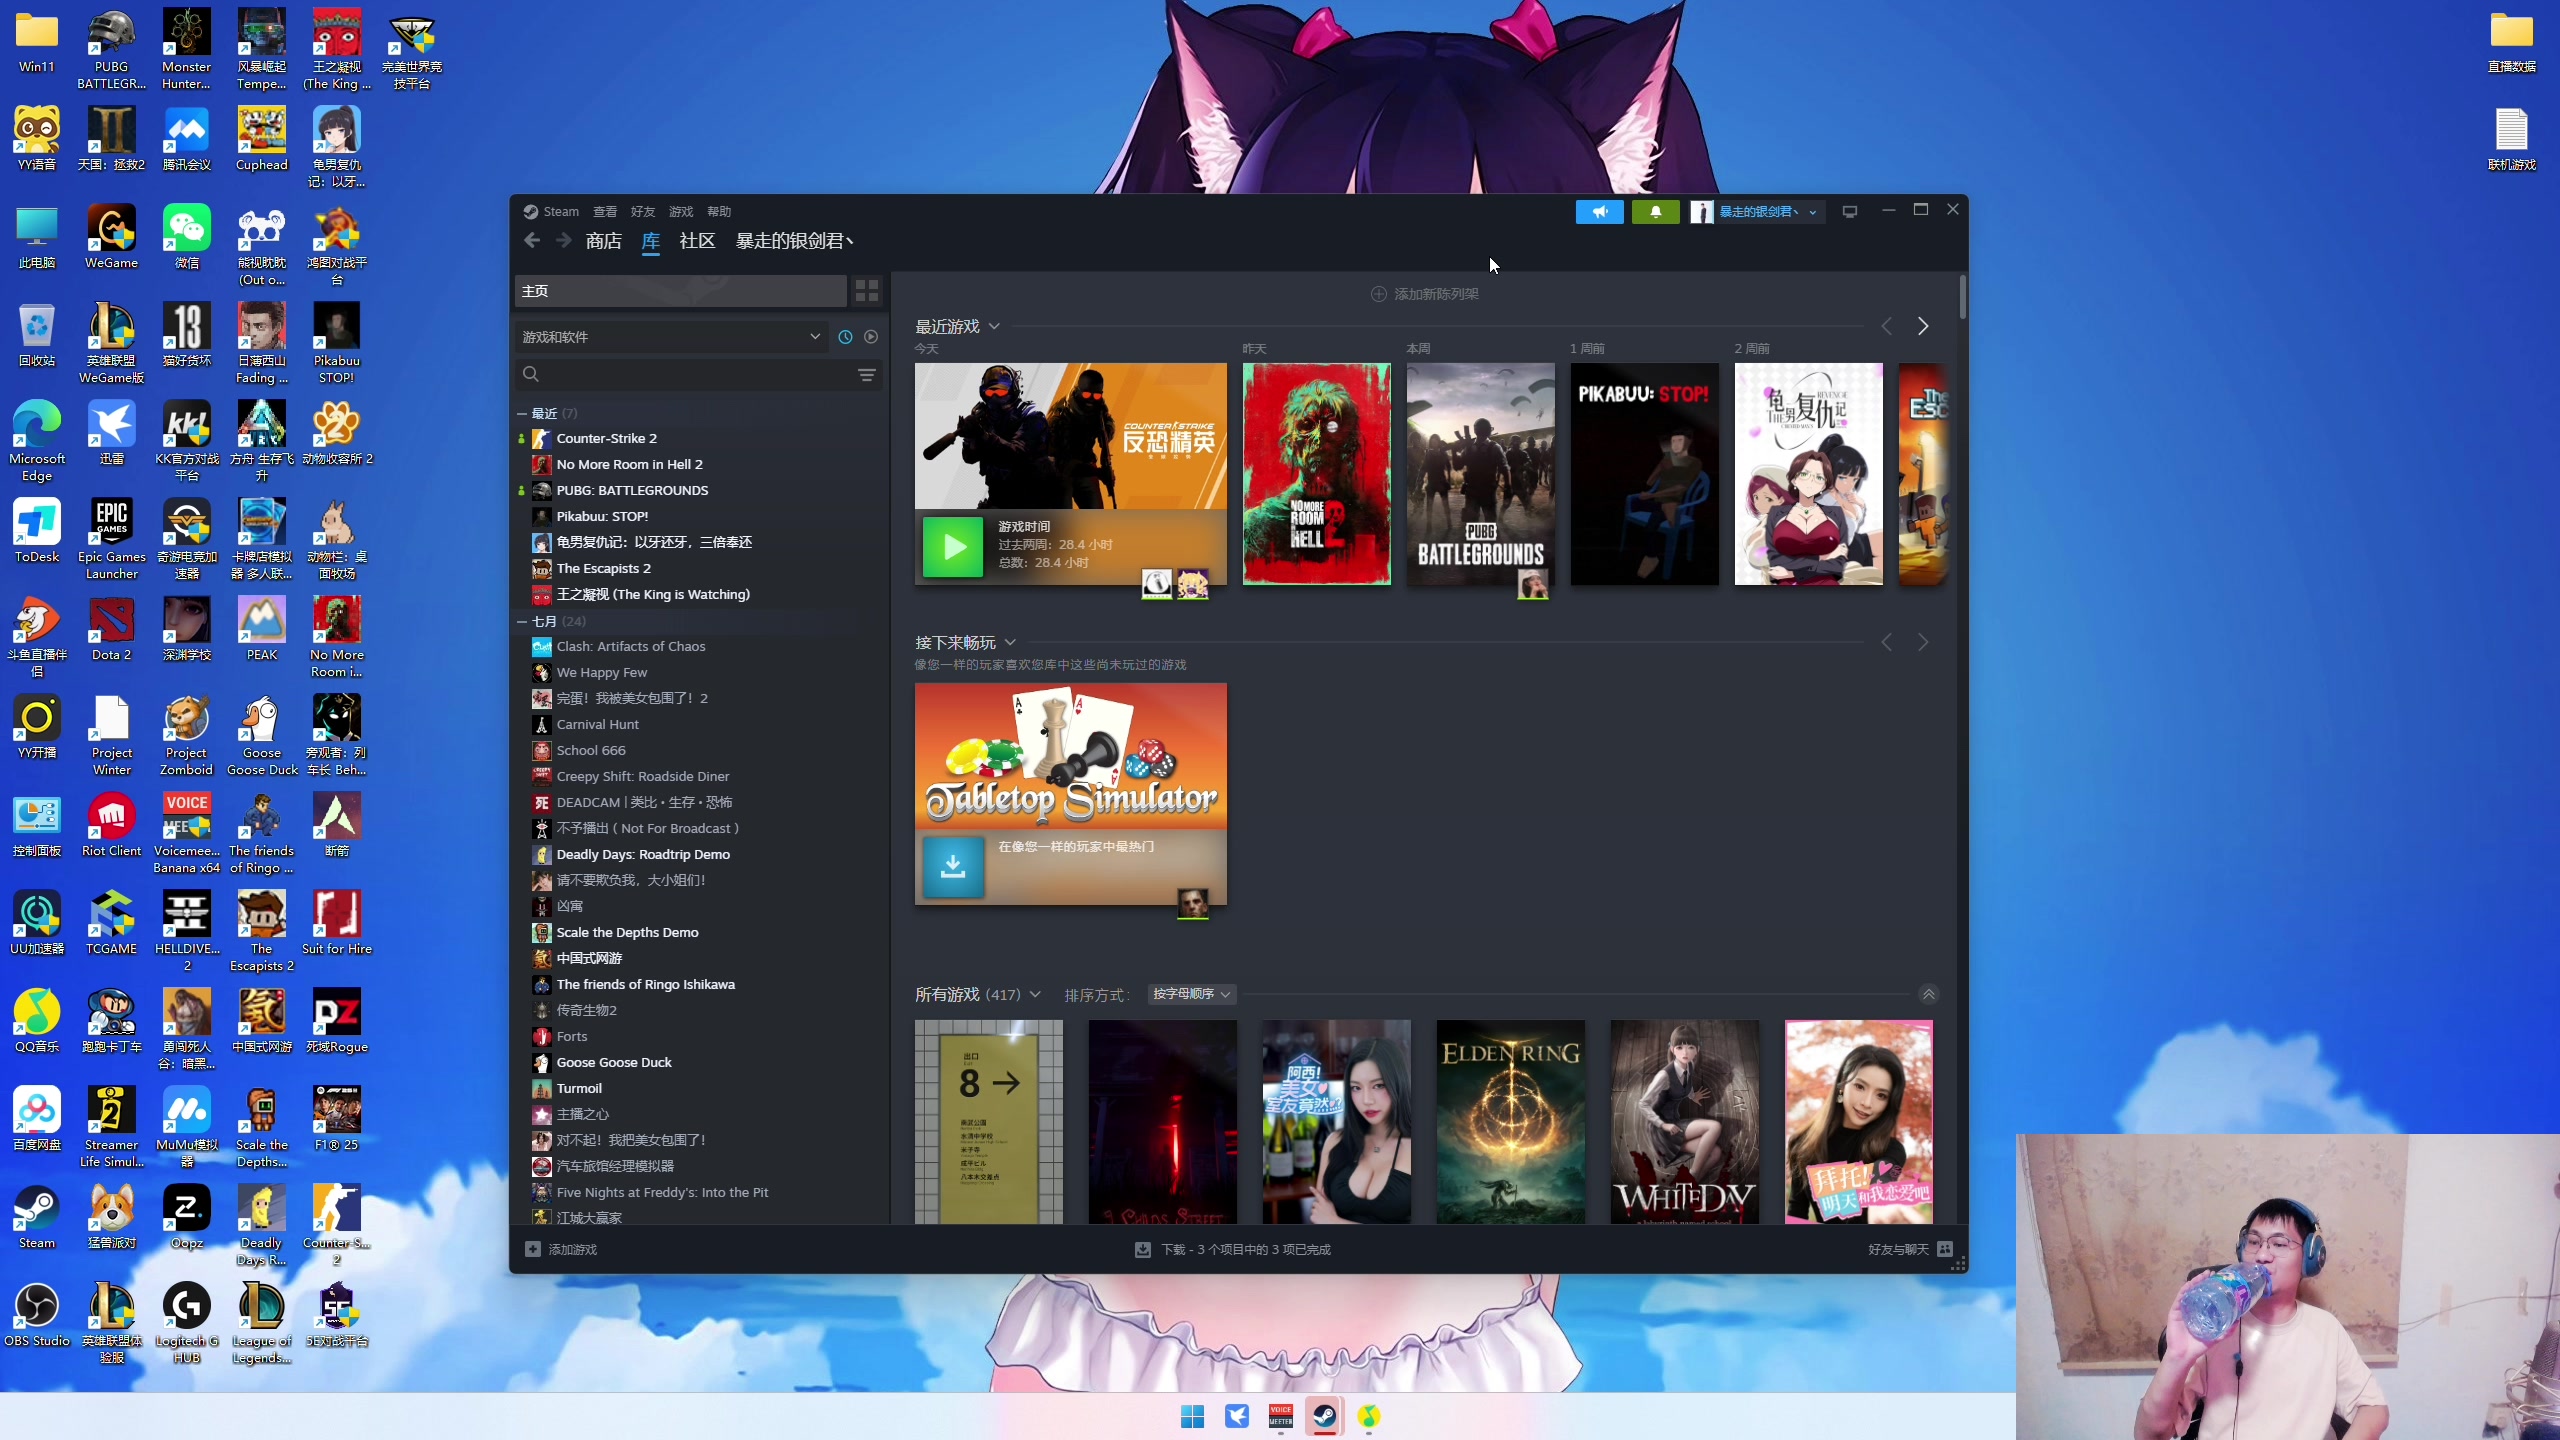This screenshot has height=1440, width=2560.
Task: Click the Steam announcements megaphone icon
Action: tap(1599, 211)
